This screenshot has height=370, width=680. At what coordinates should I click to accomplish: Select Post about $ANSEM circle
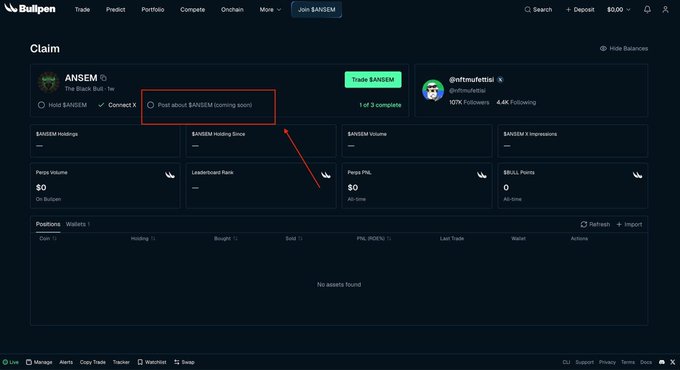[x=150, y=105]
